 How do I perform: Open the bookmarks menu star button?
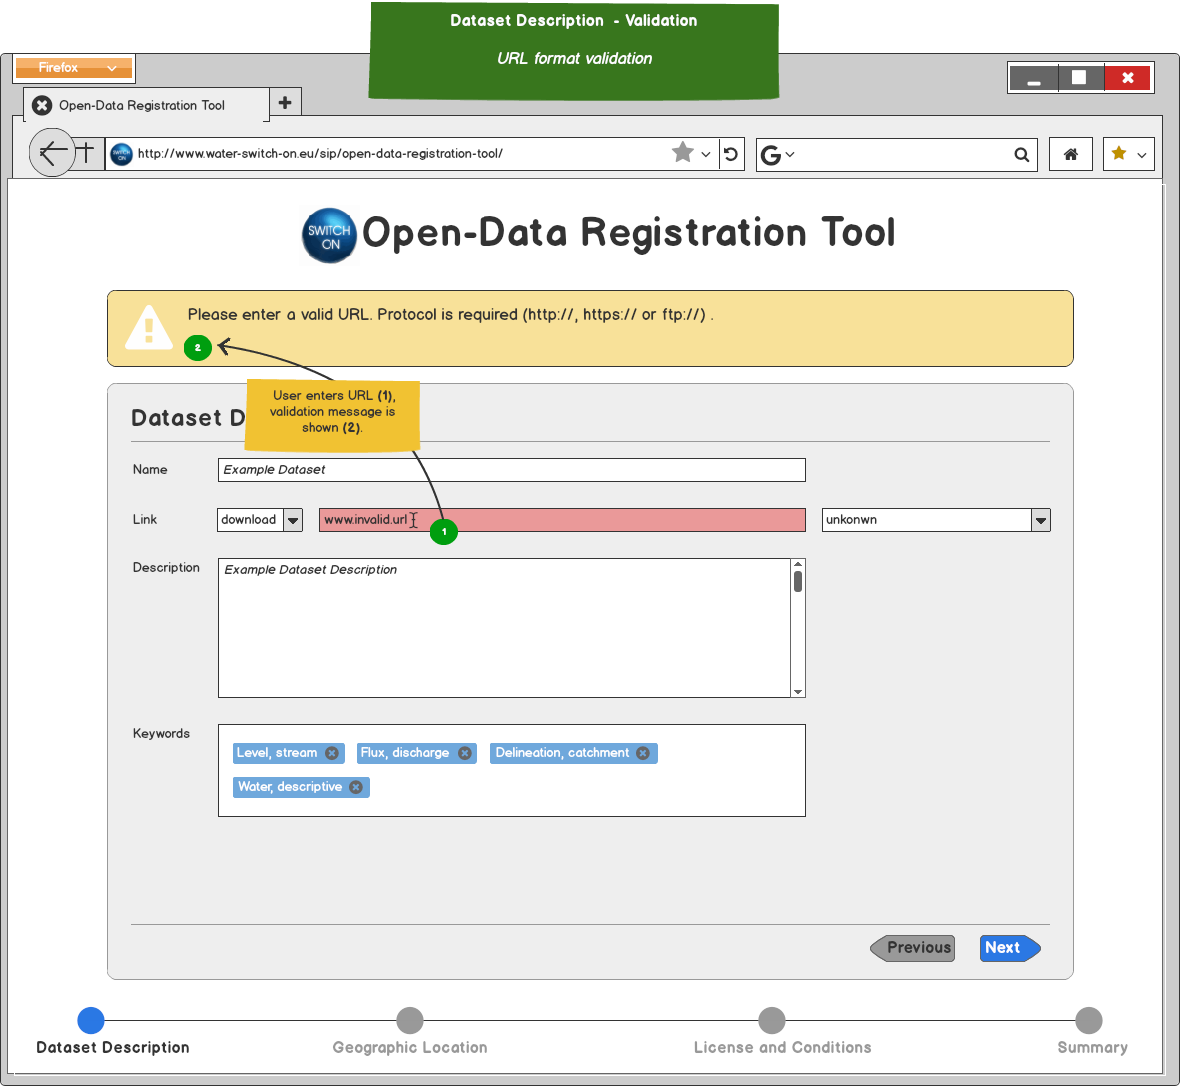tap(1128, 154)
